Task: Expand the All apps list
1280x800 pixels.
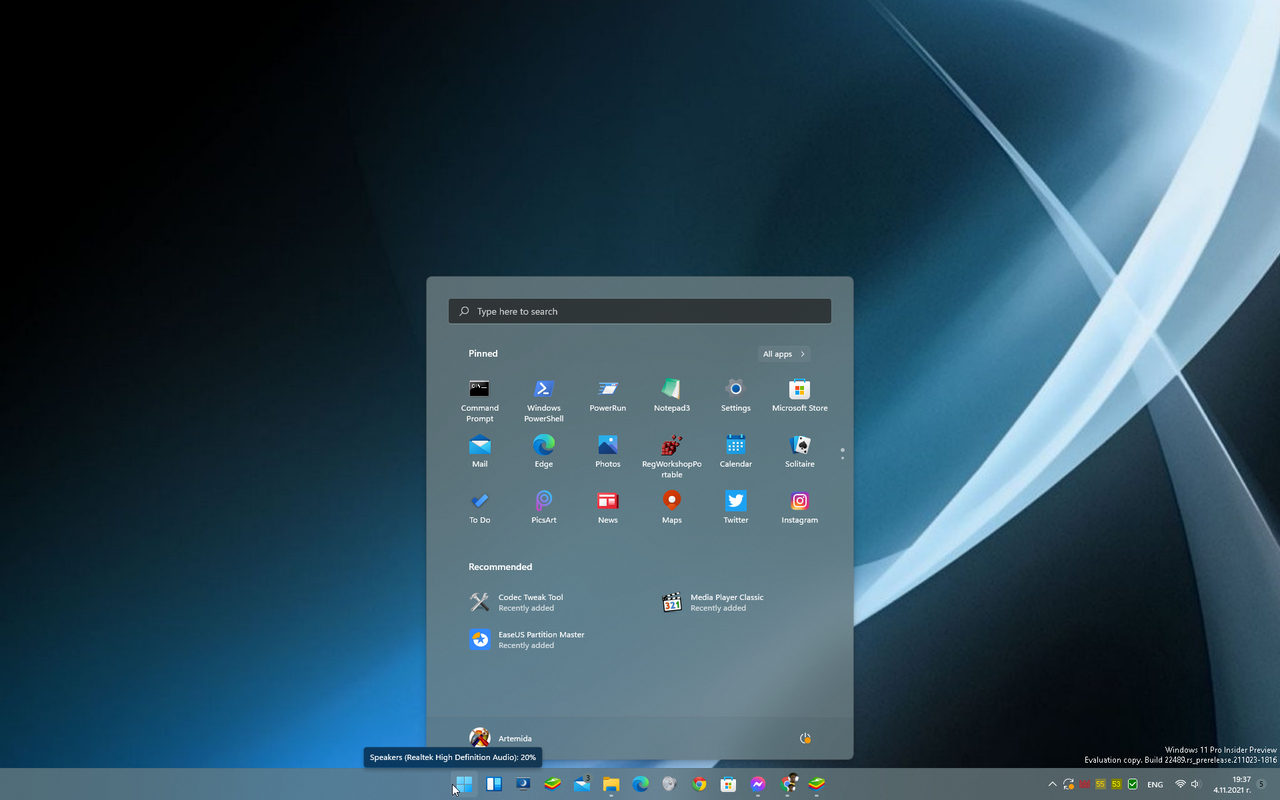Action: click(784, 354)
